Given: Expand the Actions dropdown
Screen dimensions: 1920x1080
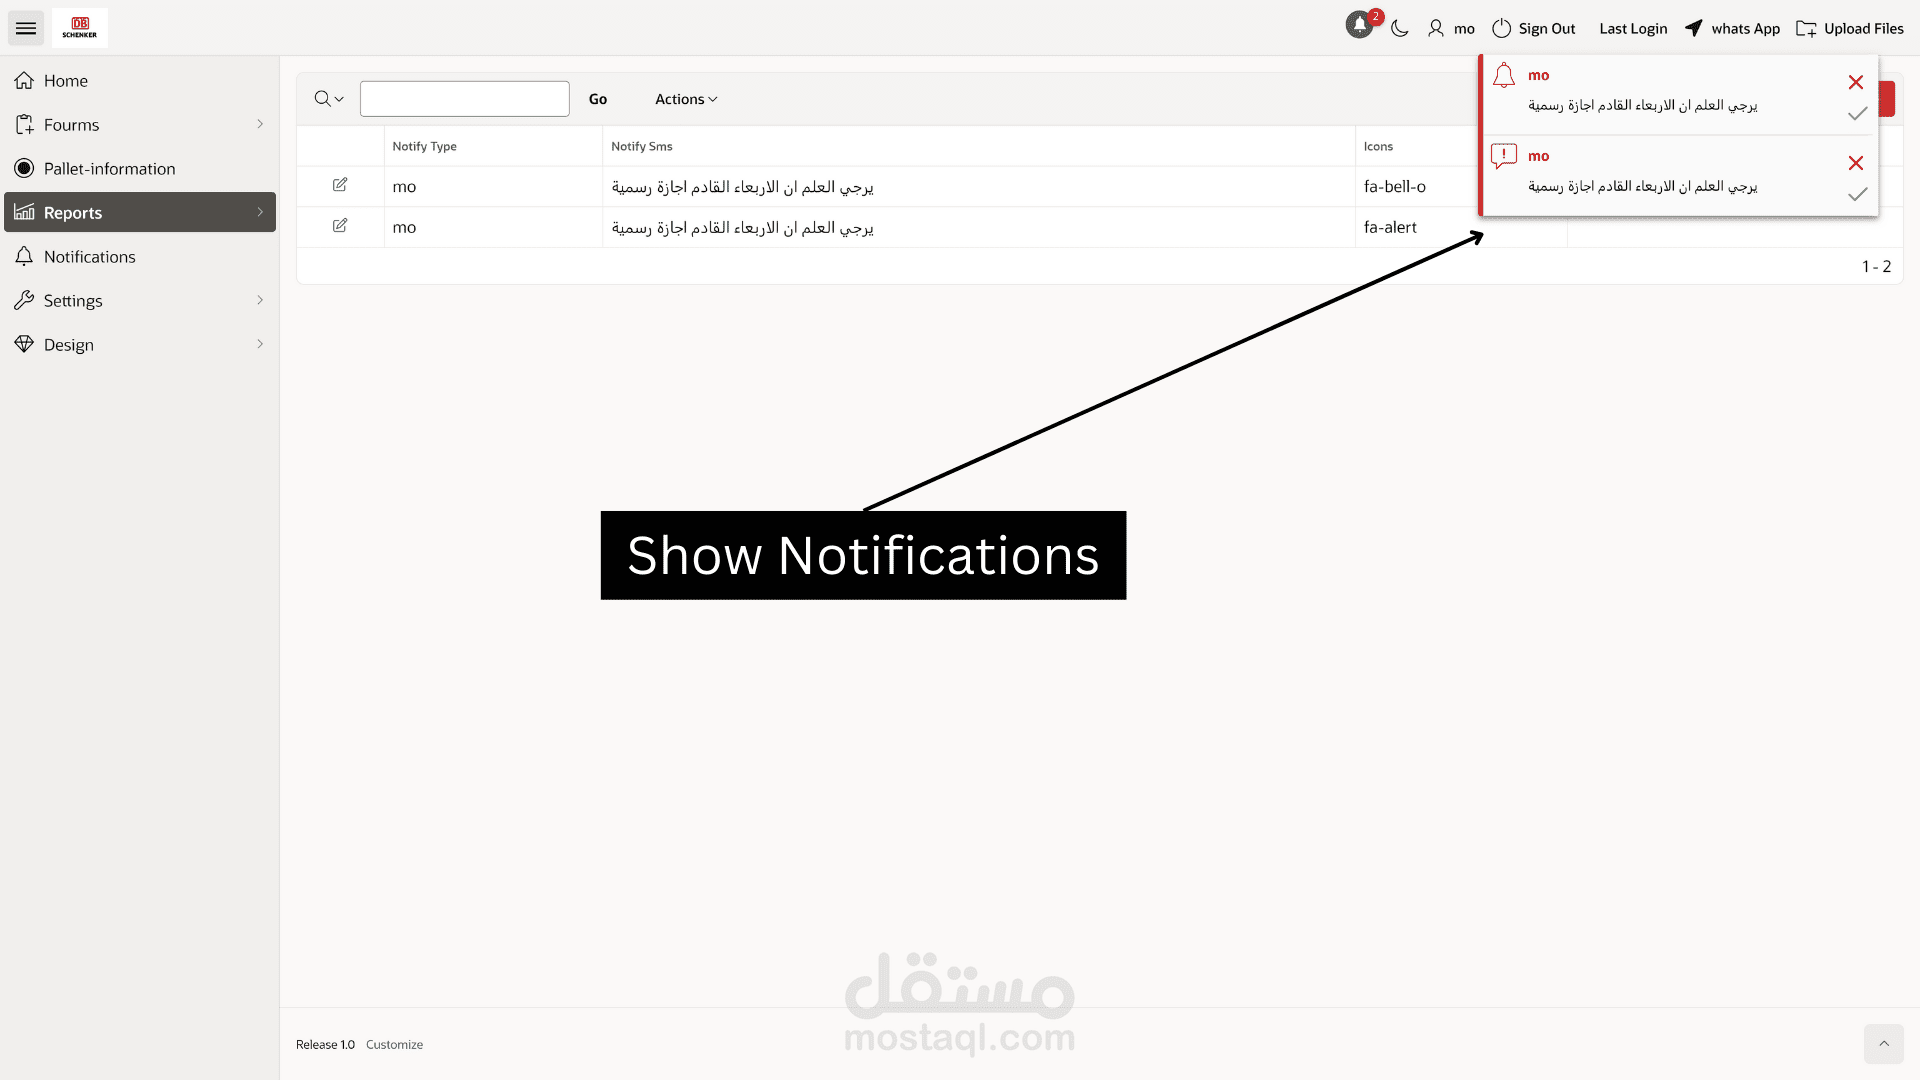Looking at the screenshot, I should (686, 98).
